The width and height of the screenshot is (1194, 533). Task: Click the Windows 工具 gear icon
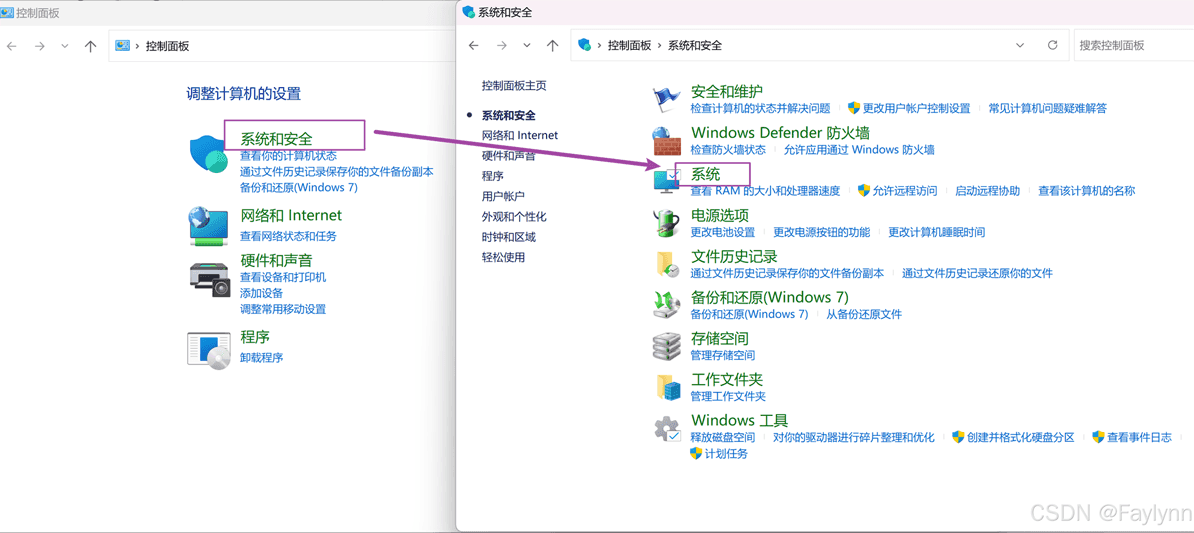coord(666,429)
